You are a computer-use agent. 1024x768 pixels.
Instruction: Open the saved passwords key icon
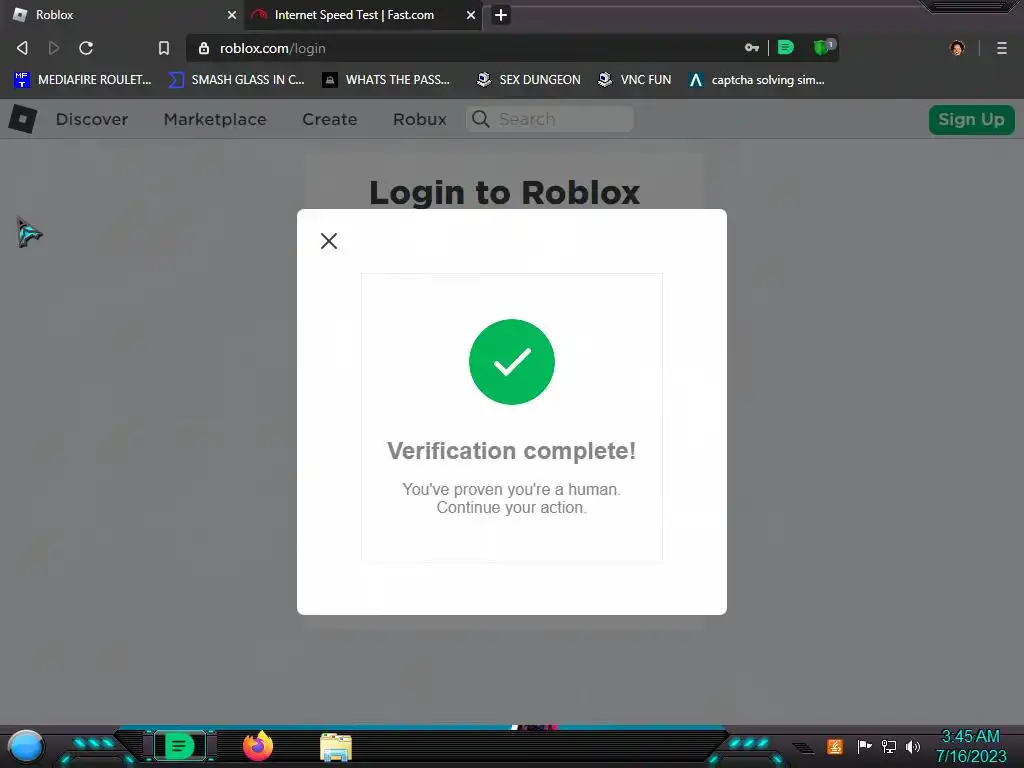pos(752,48)
